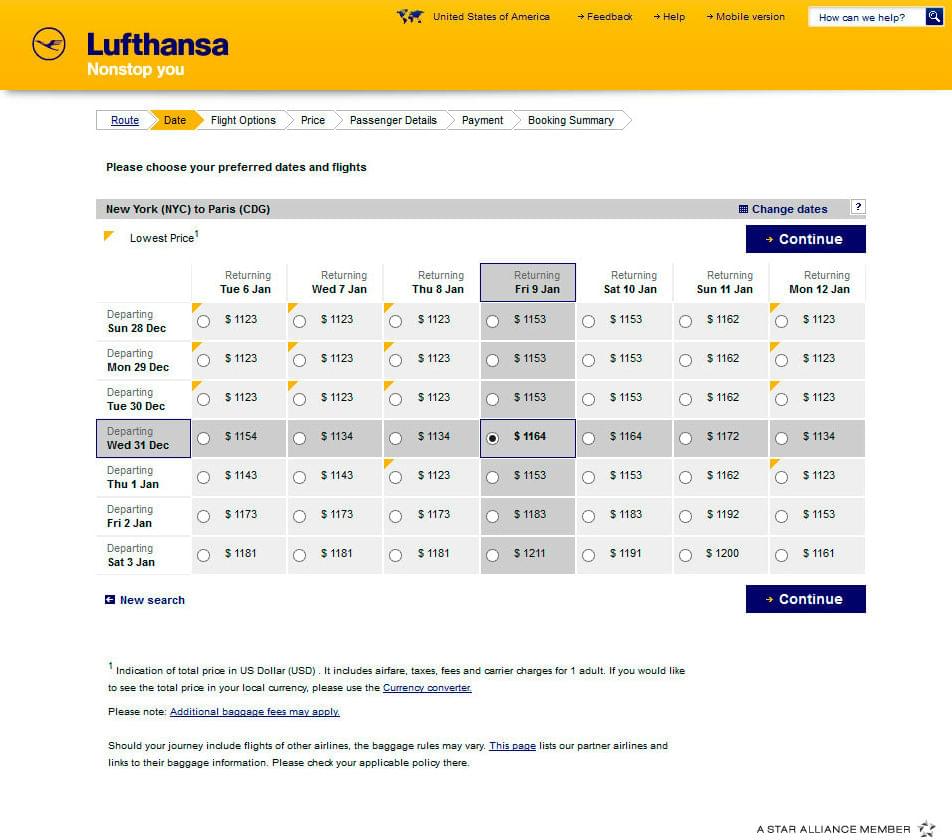Image resolution: width=952 pixels, height=840 pixels.
Task: Click the Departing Wed 31 Dec row header
Action: [143, 438]
